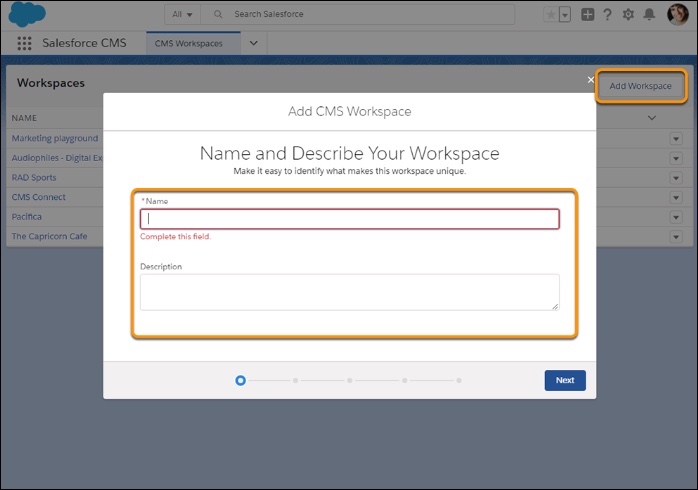Click the Next button
Viewport: 698px width, 490px height.
pyautogui.click(x=565, y=380)
